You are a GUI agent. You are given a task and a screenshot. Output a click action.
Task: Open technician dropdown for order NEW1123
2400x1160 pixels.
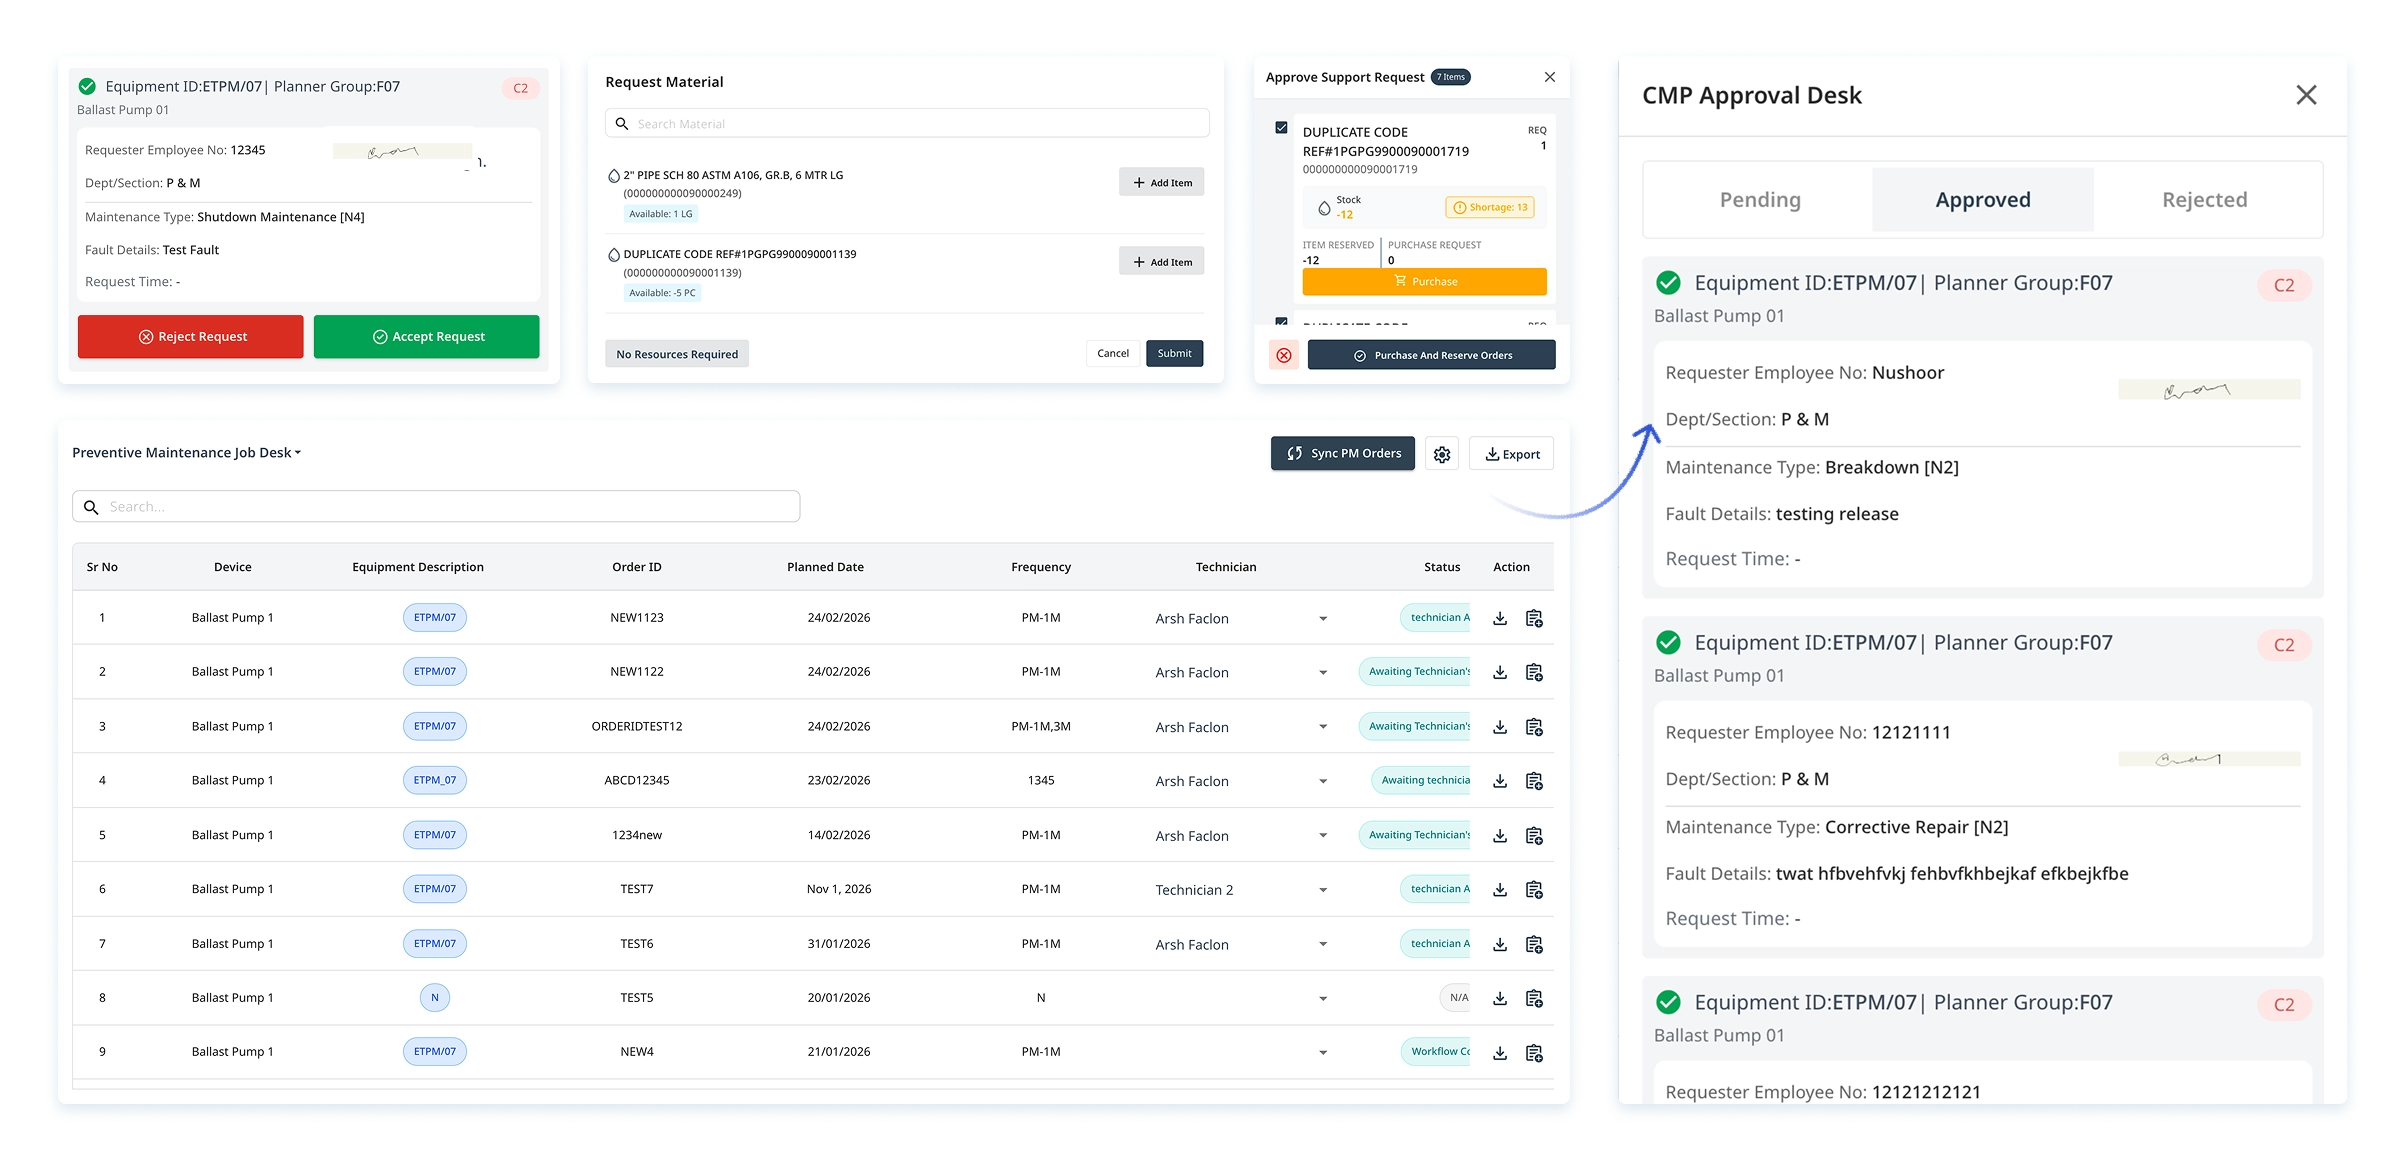pyautogui.click(x=1323, y=619)
